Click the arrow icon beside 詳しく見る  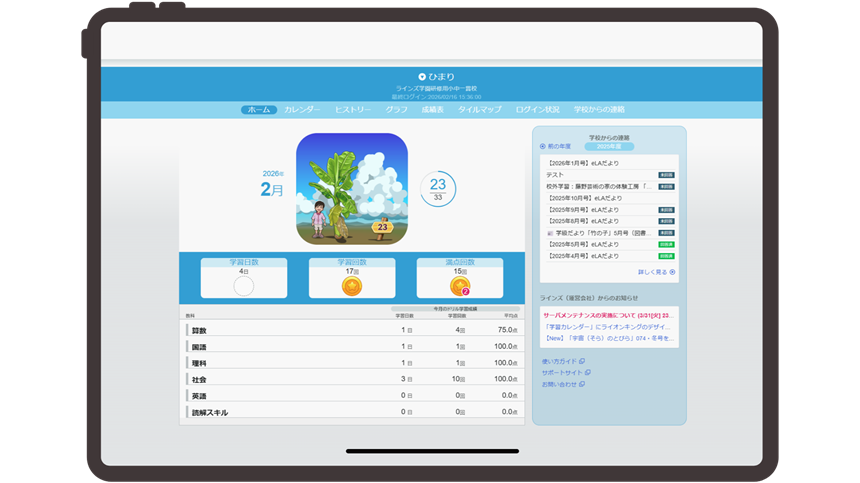click(x=673, y=272)
